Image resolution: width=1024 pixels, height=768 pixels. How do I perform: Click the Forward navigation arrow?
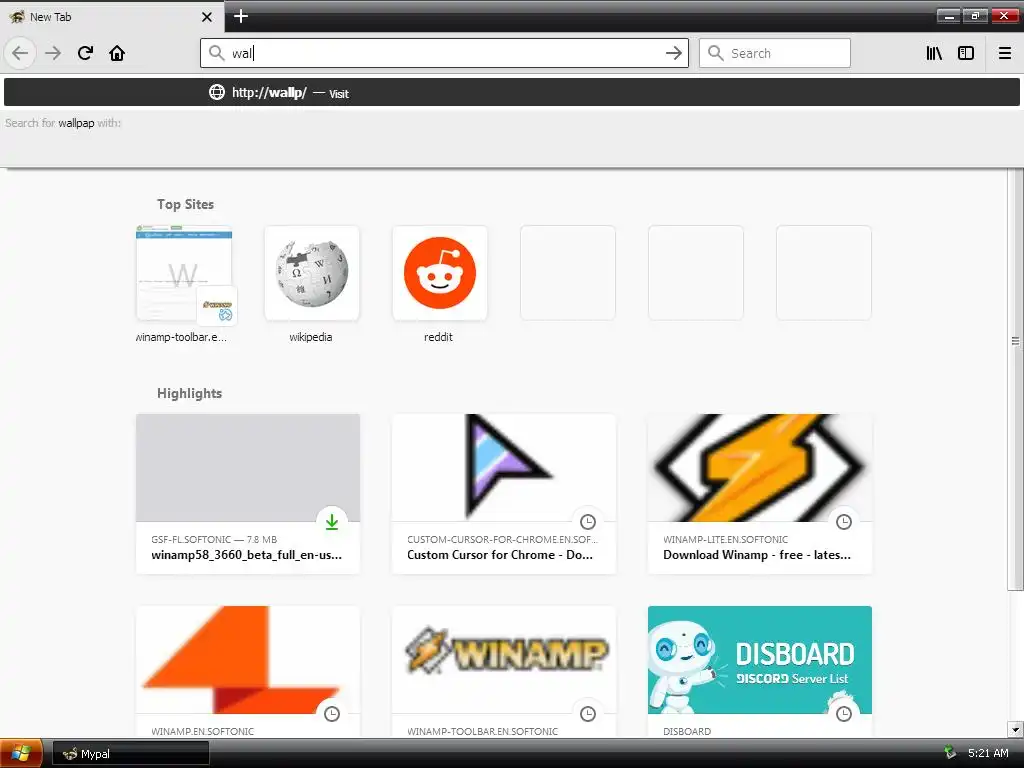53,53
